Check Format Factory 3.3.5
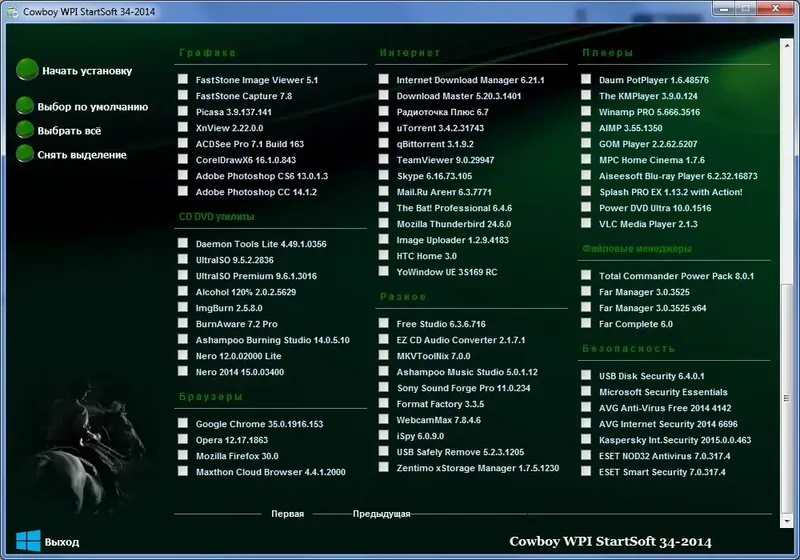Image resolution: width=800 pixels, height=560 pixels. (x=384, y=403)
